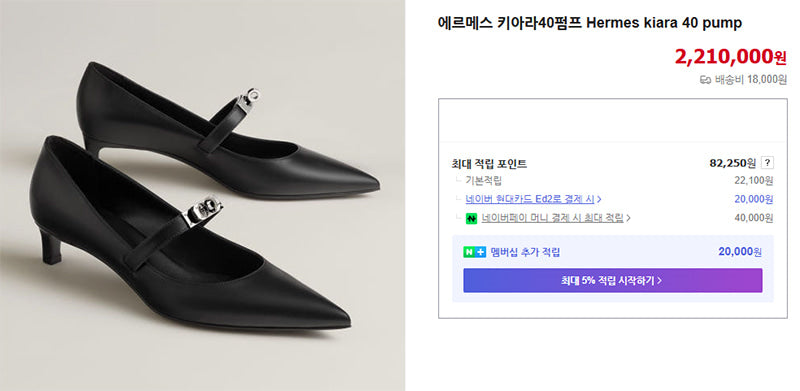Click the green Naver Pay N icon
Image resolution: width=800 pixels, height=391 pixels.
click(471, 218)
